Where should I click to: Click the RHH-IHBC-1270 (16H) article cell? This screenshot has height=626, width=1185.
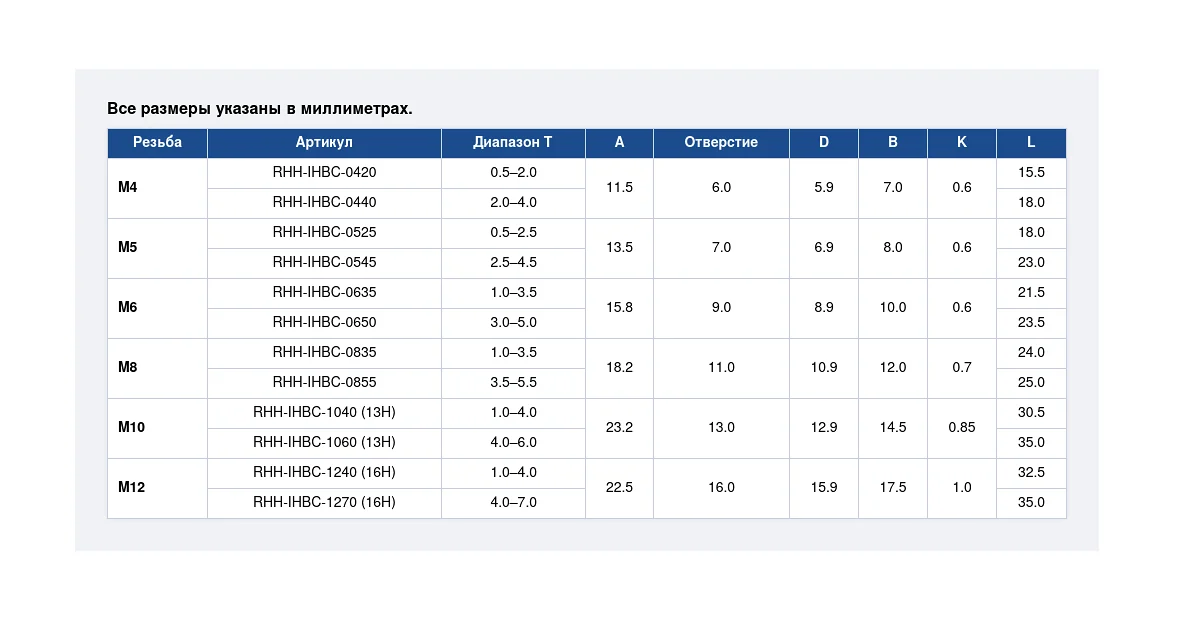click(x=324, y=502)
